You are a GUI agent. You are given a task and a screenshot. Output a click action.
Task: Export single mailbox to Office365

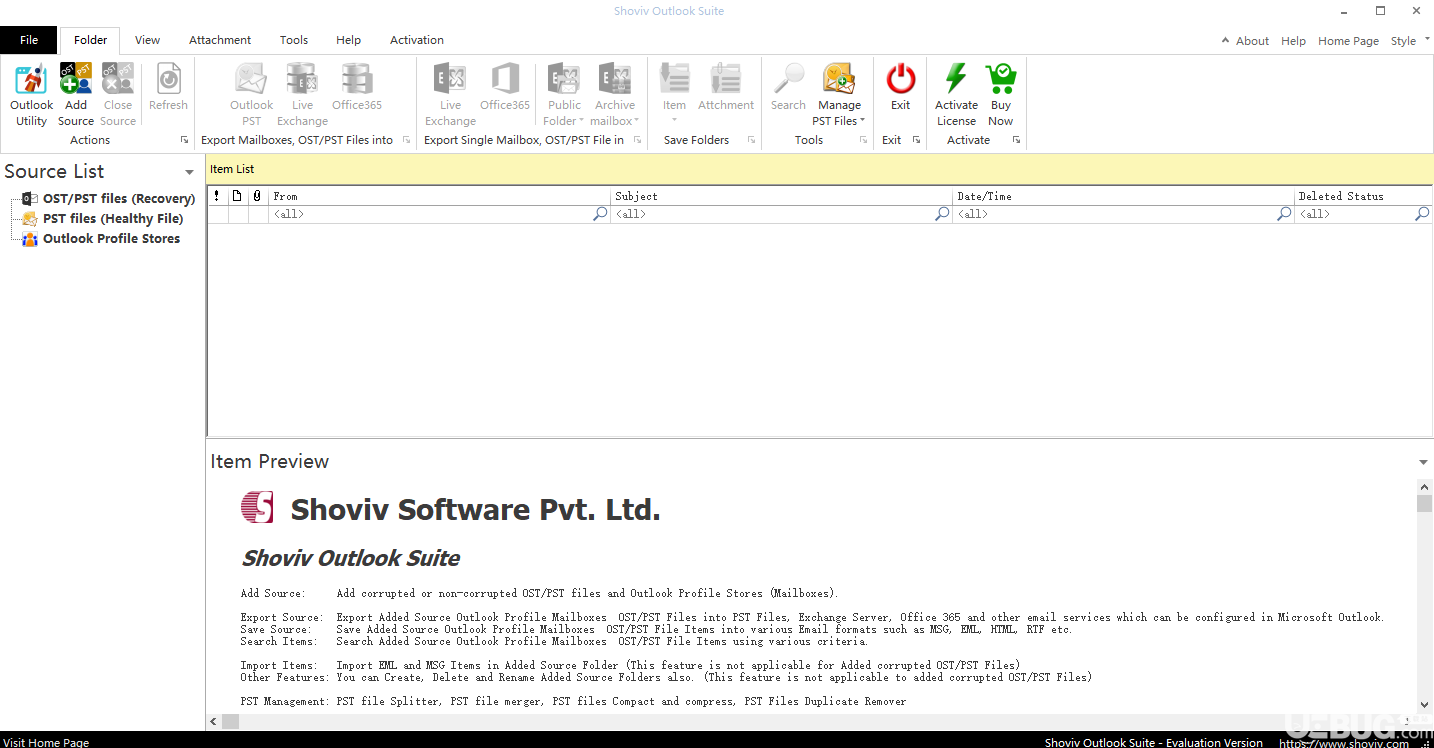click(505, 88)
